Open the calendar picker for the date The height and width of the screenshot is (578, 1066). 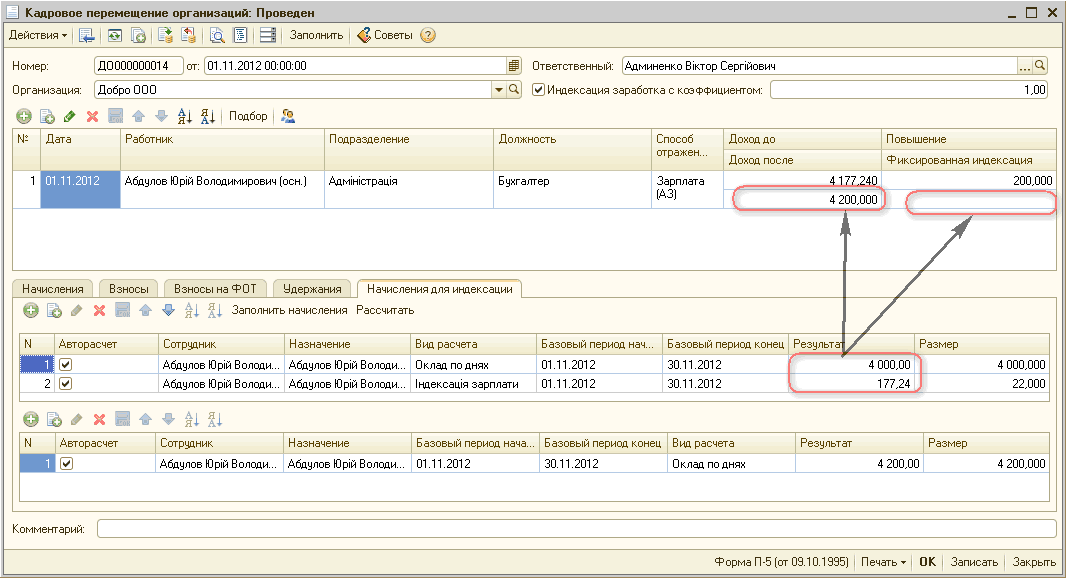click(x=514, y=66)
